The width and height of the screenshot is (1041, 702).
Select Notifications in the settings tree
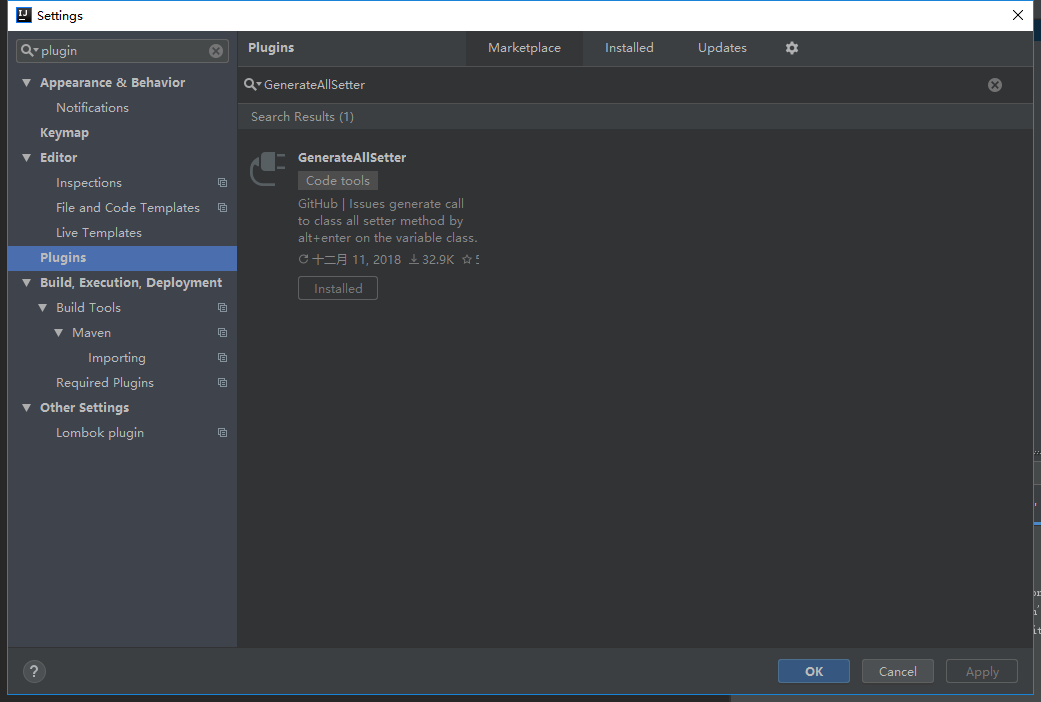click(x=92, y=108)
